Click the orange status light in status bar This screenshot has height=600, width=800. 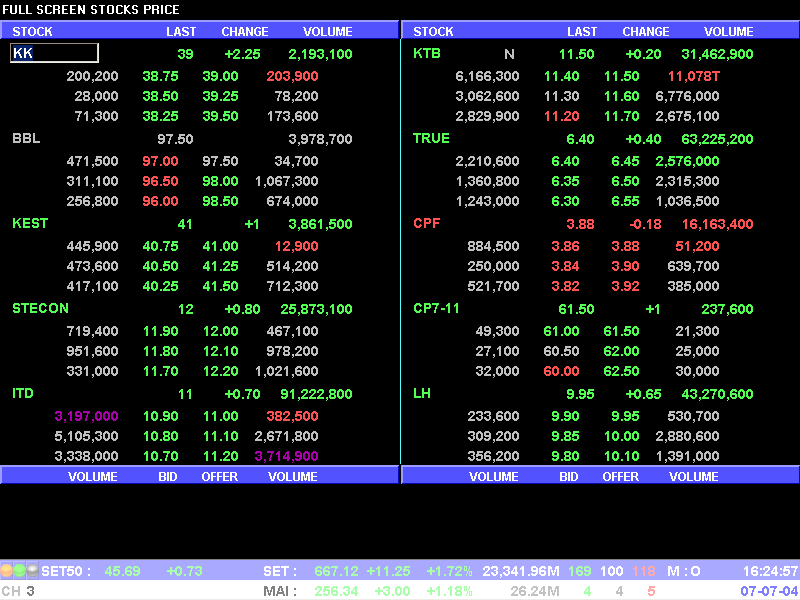click(x=6, y=570)
